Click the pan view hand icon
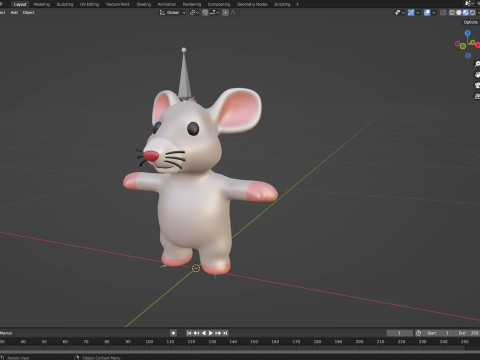The height and width of the screenshot is (360, 480). click(477, 75)
